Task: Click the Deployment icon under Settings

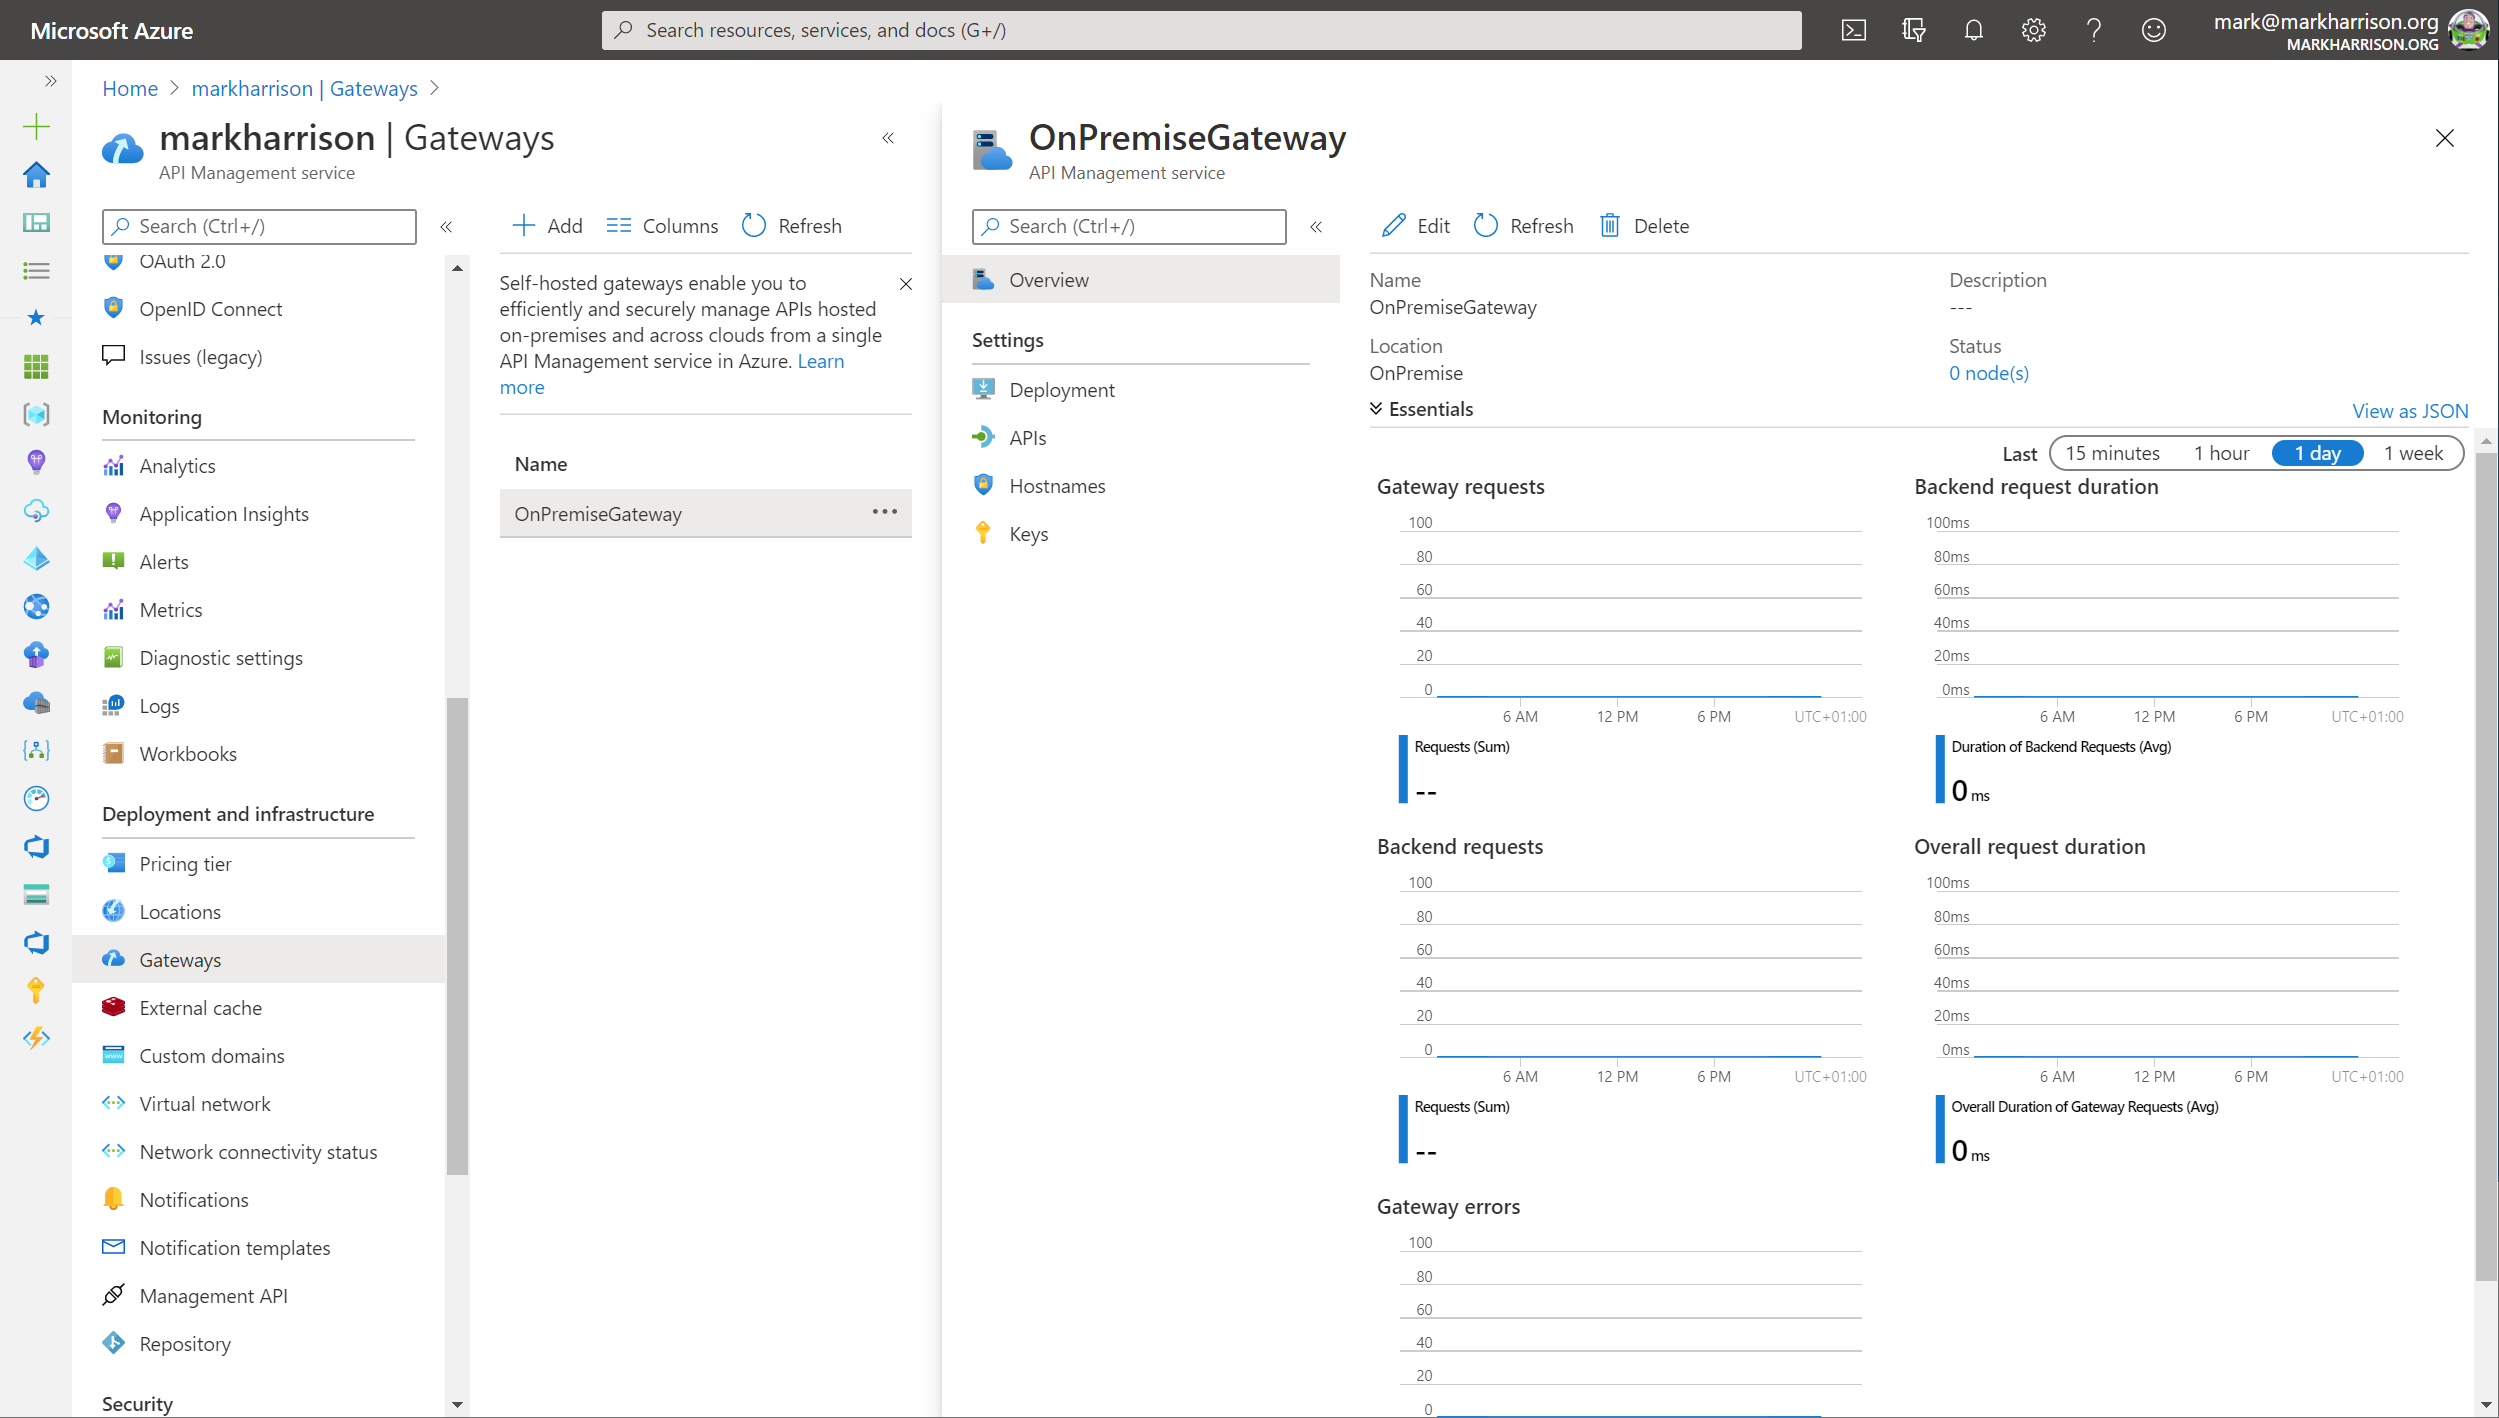Action: [x=983, y=388]
